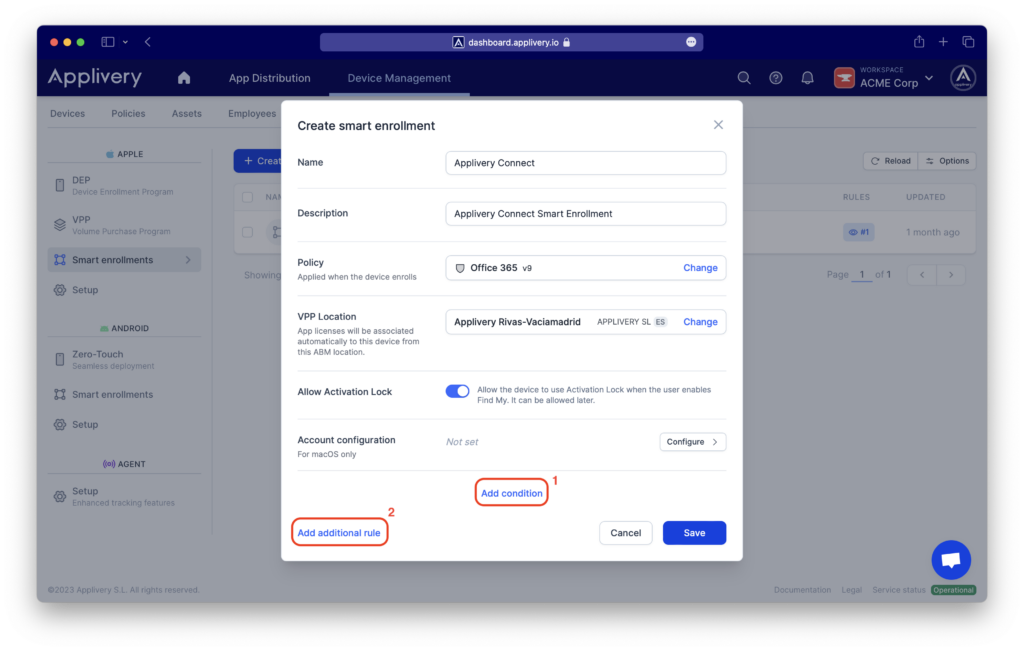Click the ACME Corp workspace logo
The width and height of the screenshot is (1024, 651).
coord(844,78)
